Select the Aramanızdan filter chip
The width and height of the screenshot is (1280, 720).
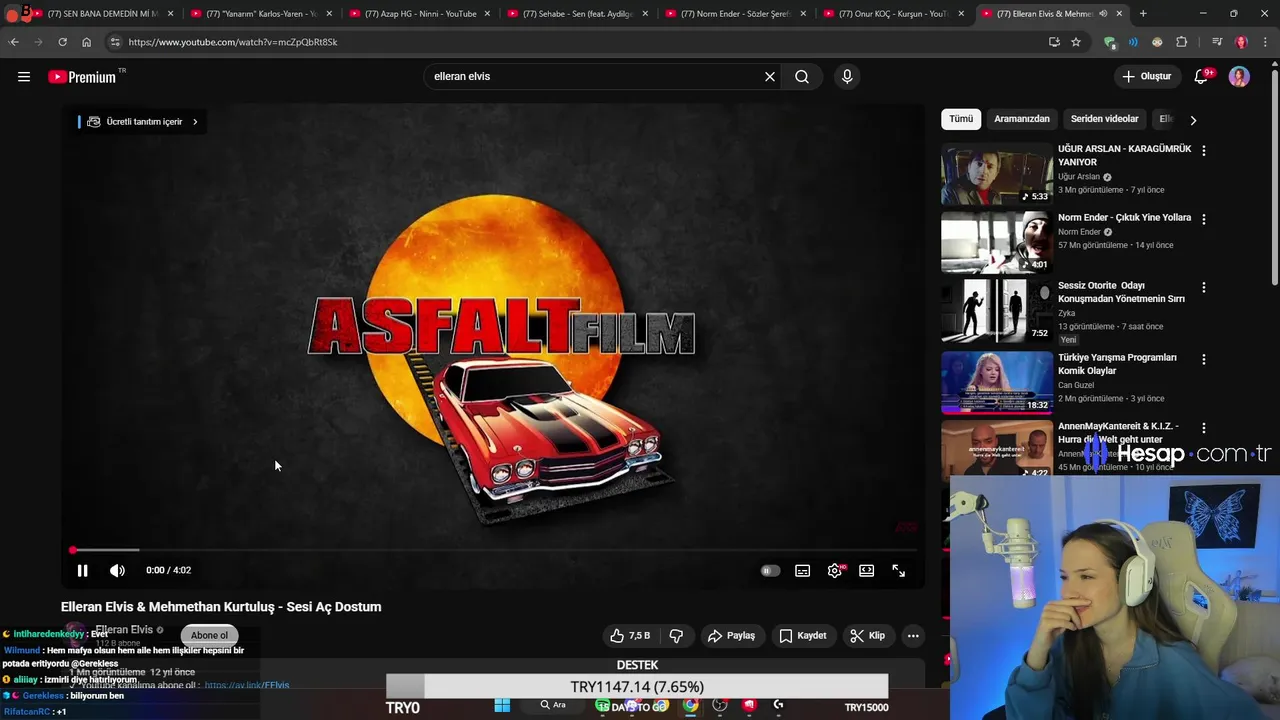pyautogui.click(x=1022, y=119)
